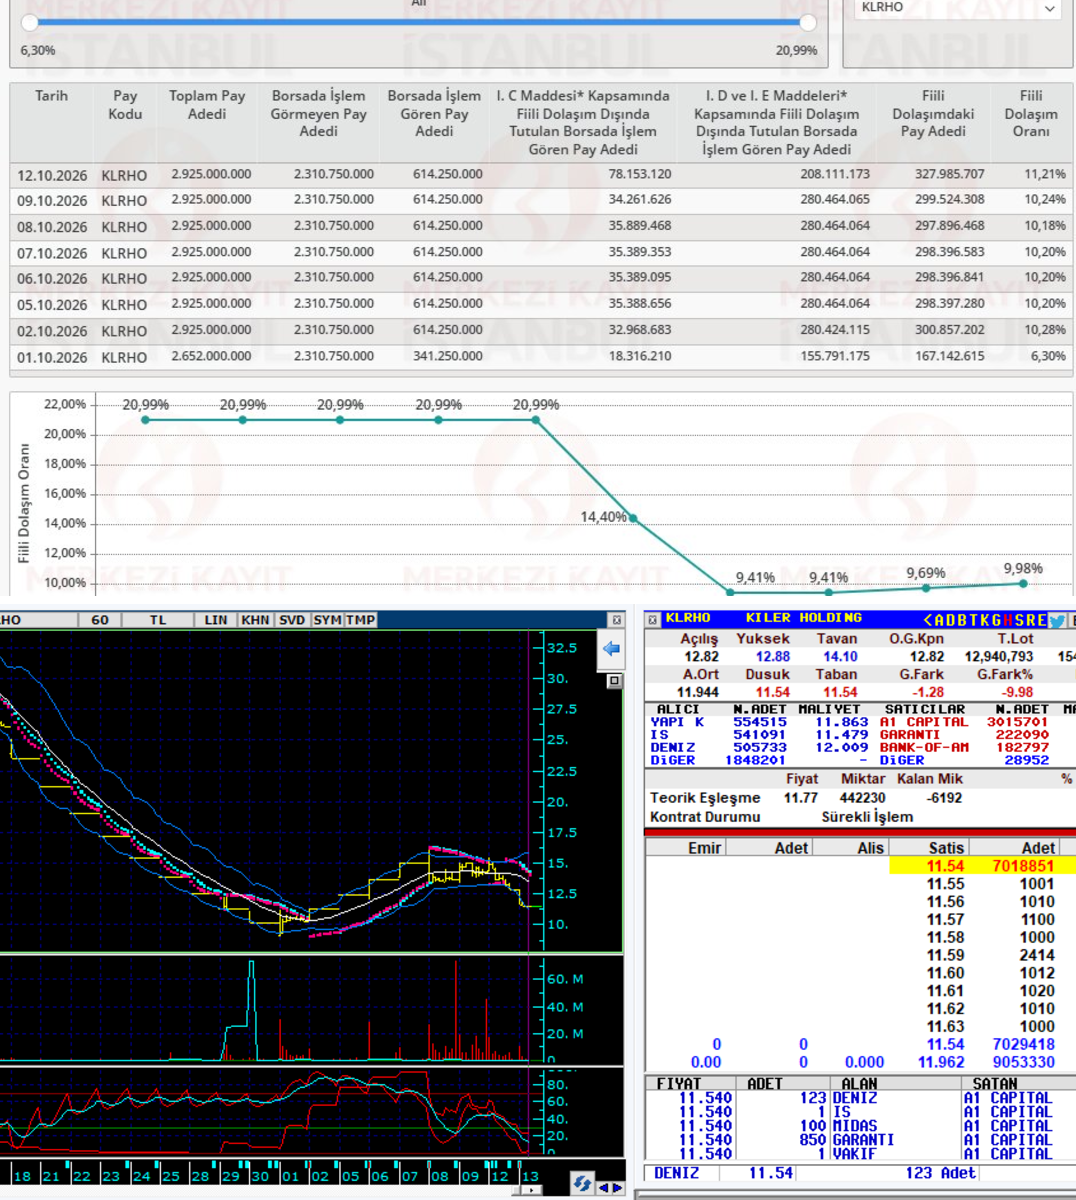Click the blue back arrow beside the chart
Viewport: 1076px width, 1200px height.
click(611, 648)
